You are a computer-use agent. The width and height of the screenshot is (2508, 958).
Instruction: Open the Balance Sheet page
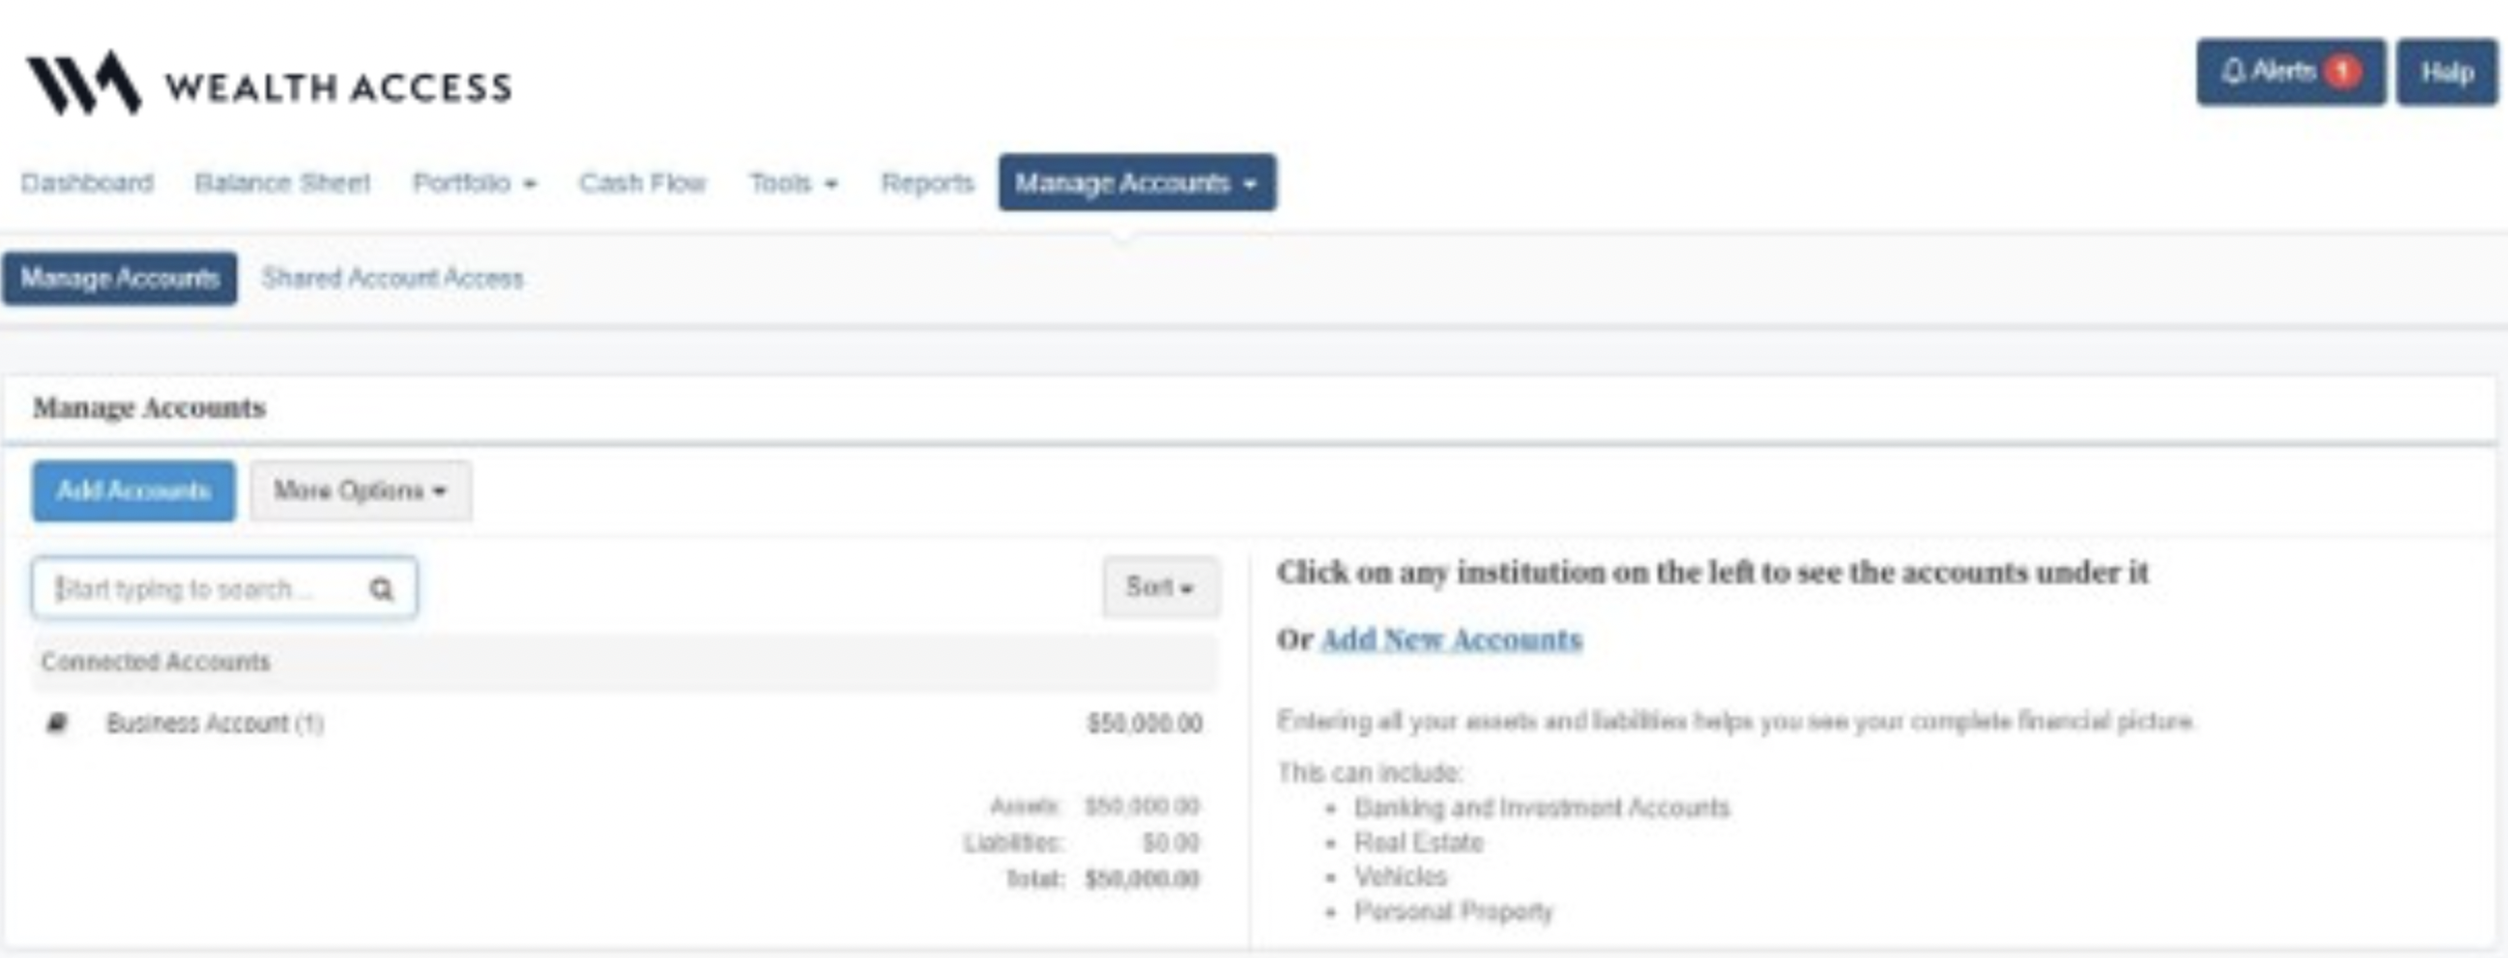[x=282, y=183]
